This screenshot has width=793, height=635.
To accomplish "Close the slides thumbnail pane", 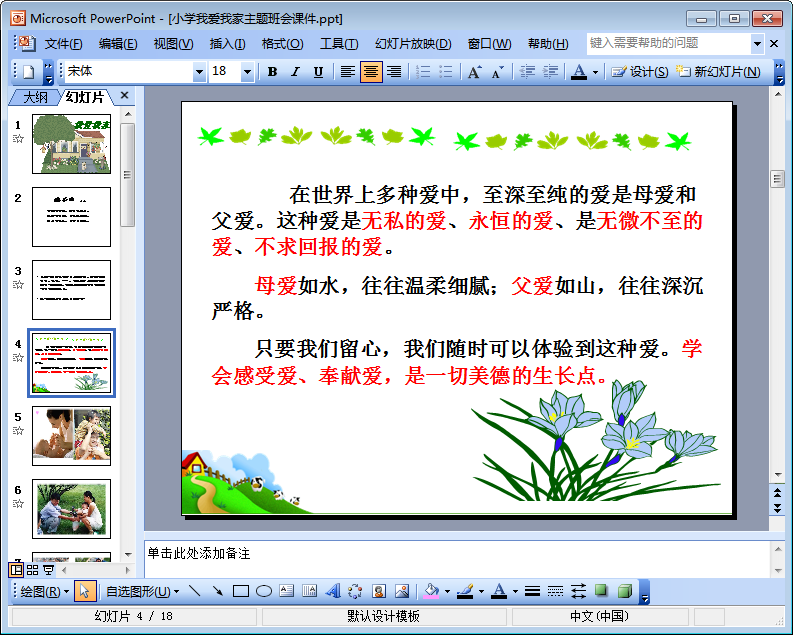I will 124,96.
